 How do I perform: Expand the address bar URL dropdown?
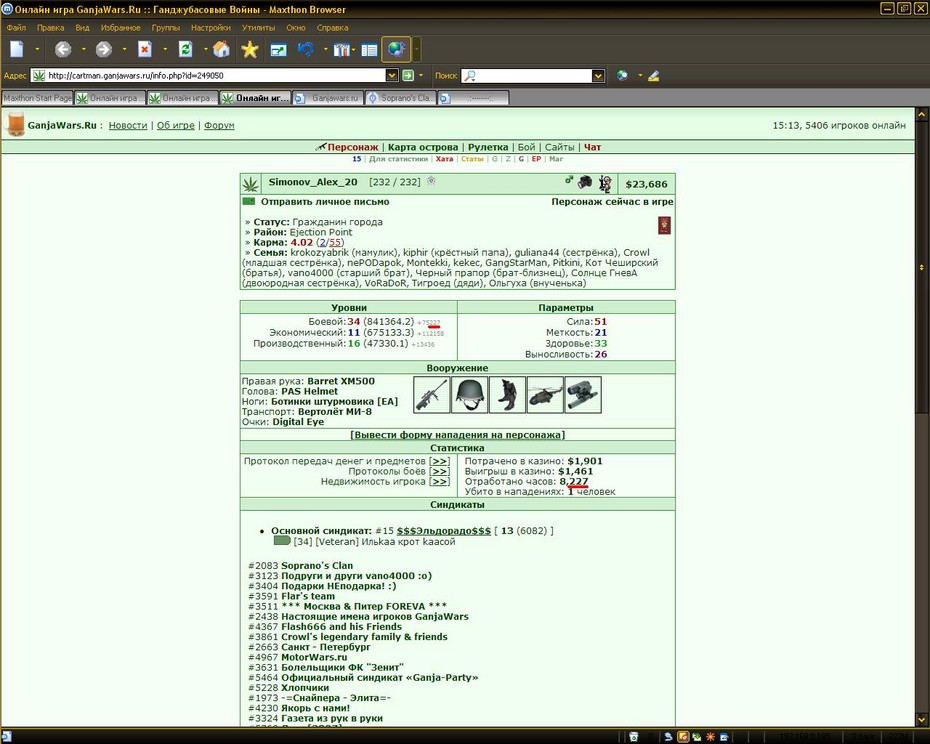click(x=391, y=75)
